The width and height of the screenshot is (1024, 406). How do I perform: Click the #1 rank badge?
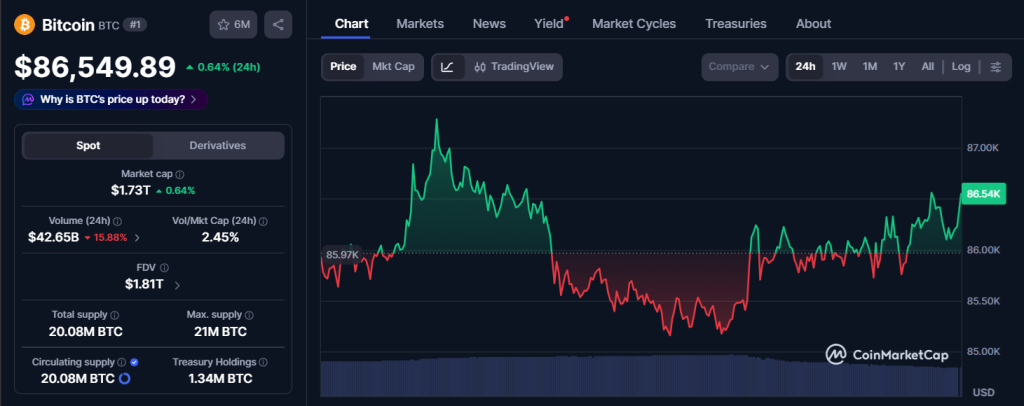[135, 25]
